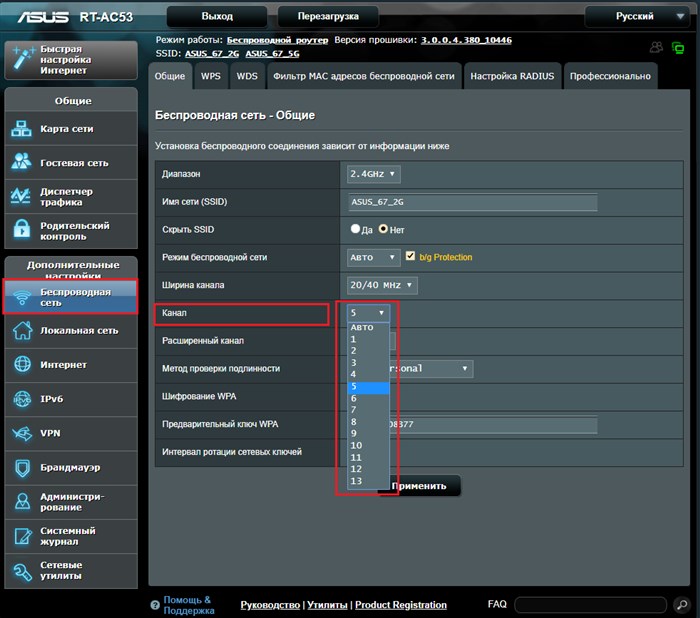
Task: Choose channel 11 in the Канал list
Action: [x=368, y=457]
